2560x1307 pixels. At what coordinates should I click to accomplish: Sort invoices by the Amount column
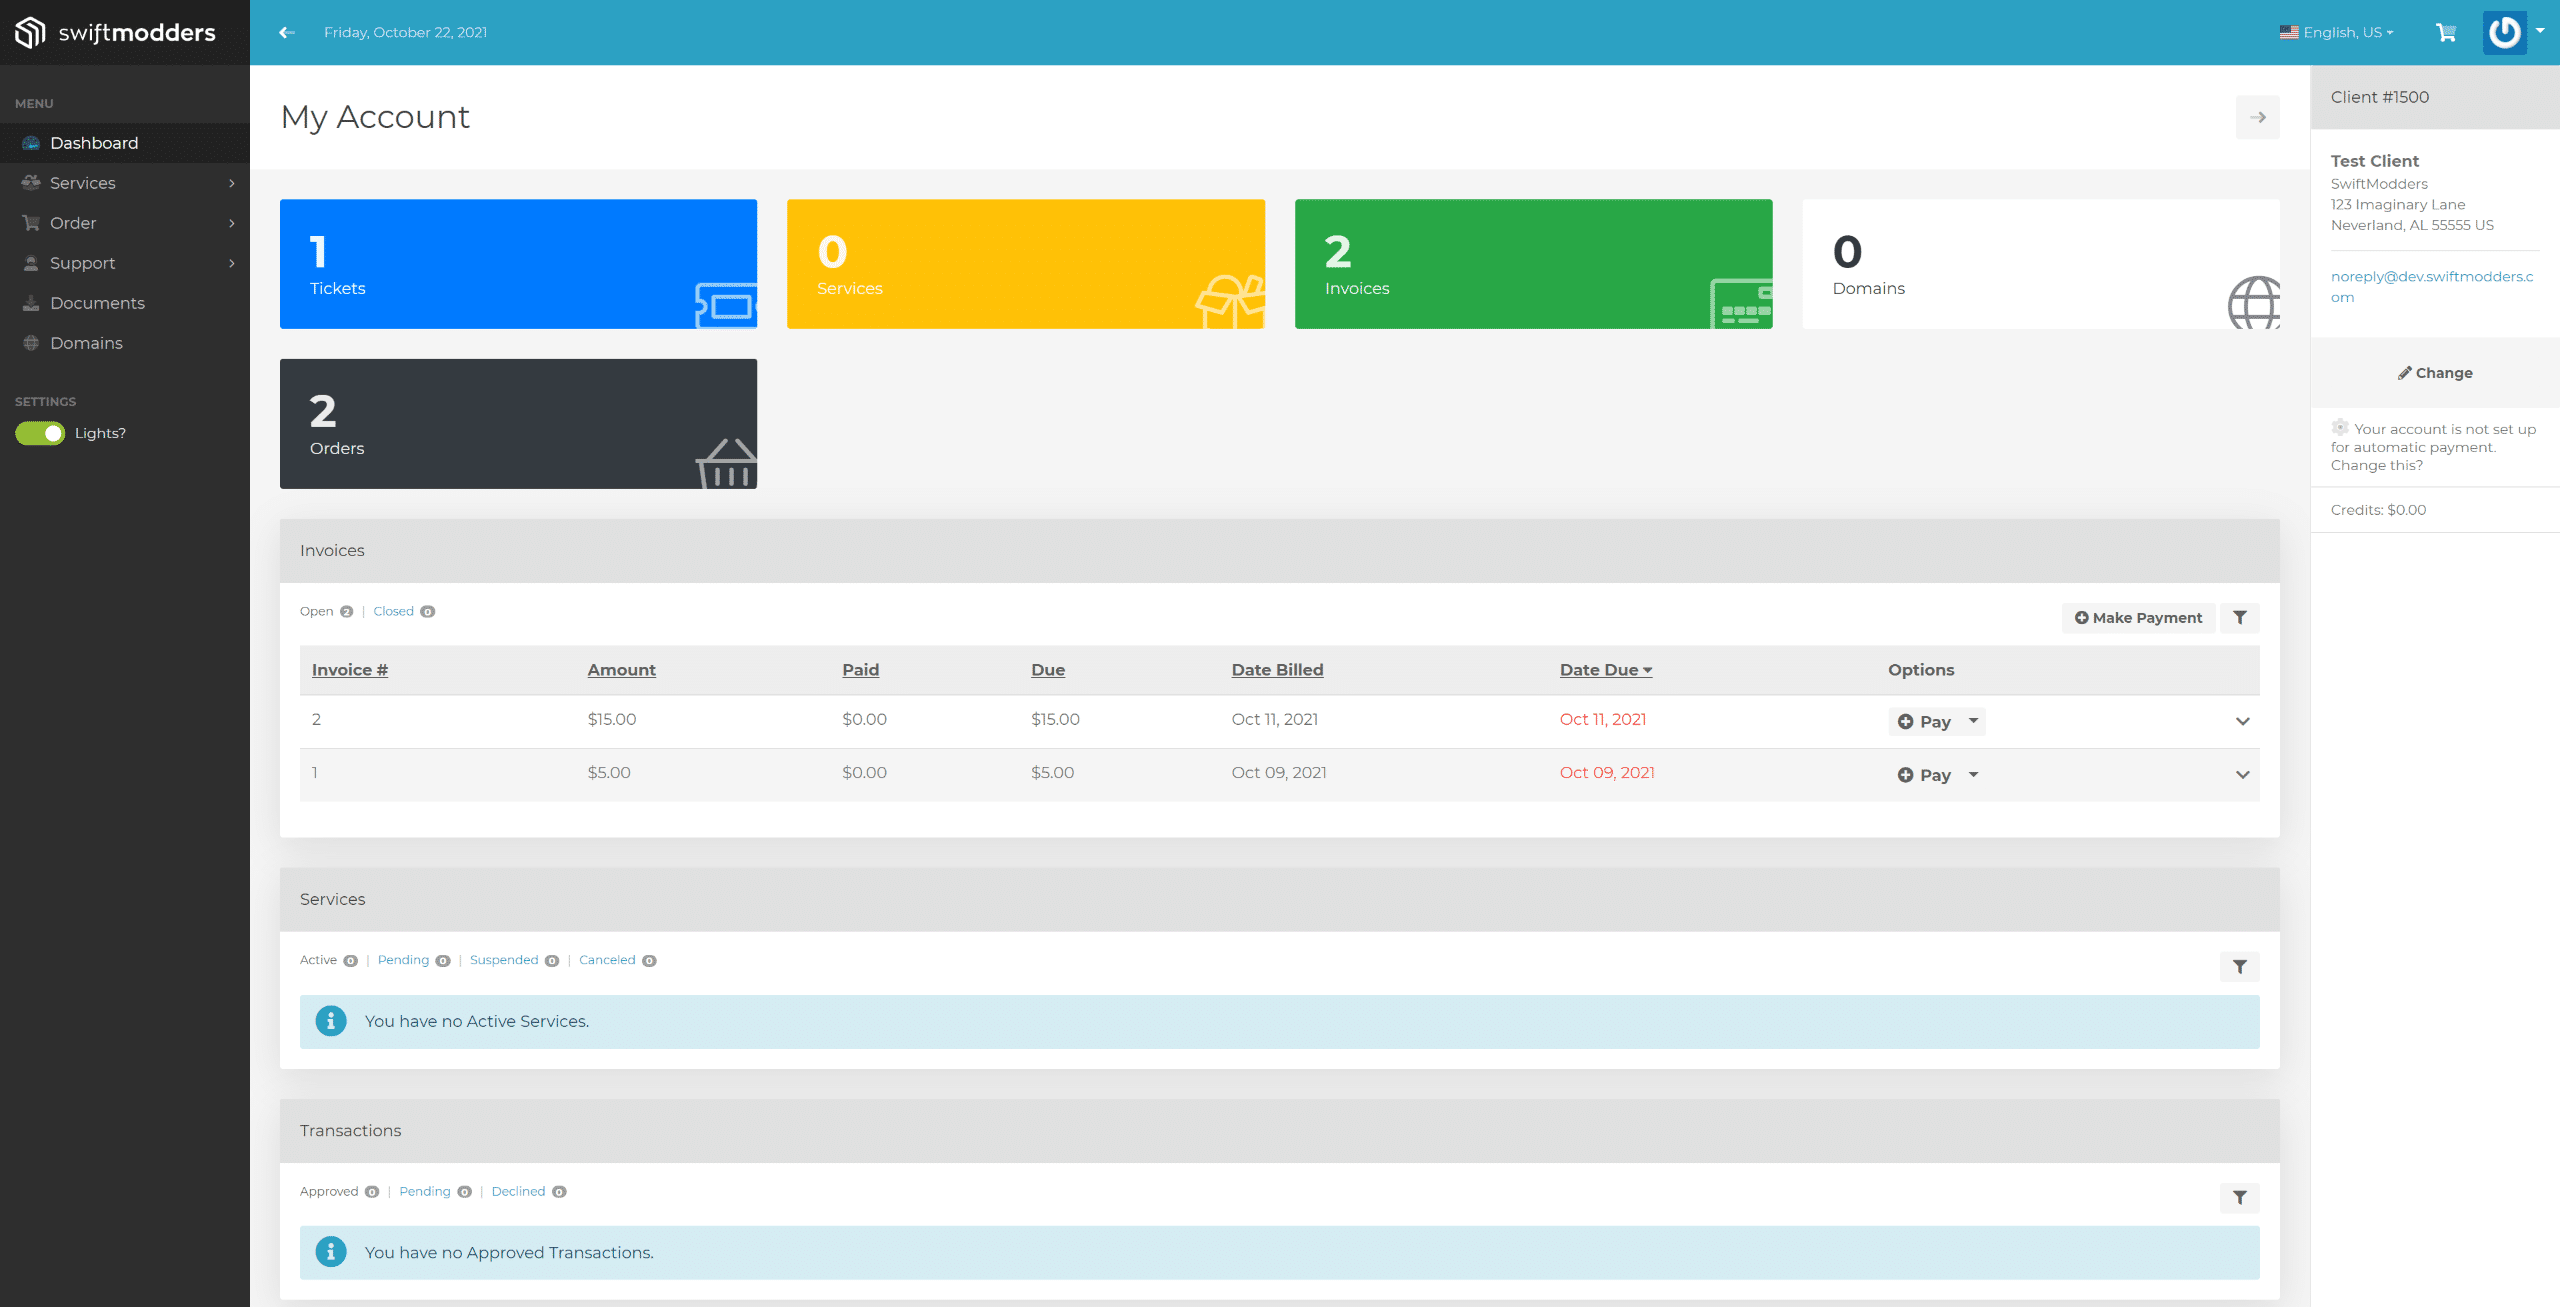(x=621, y=669)
